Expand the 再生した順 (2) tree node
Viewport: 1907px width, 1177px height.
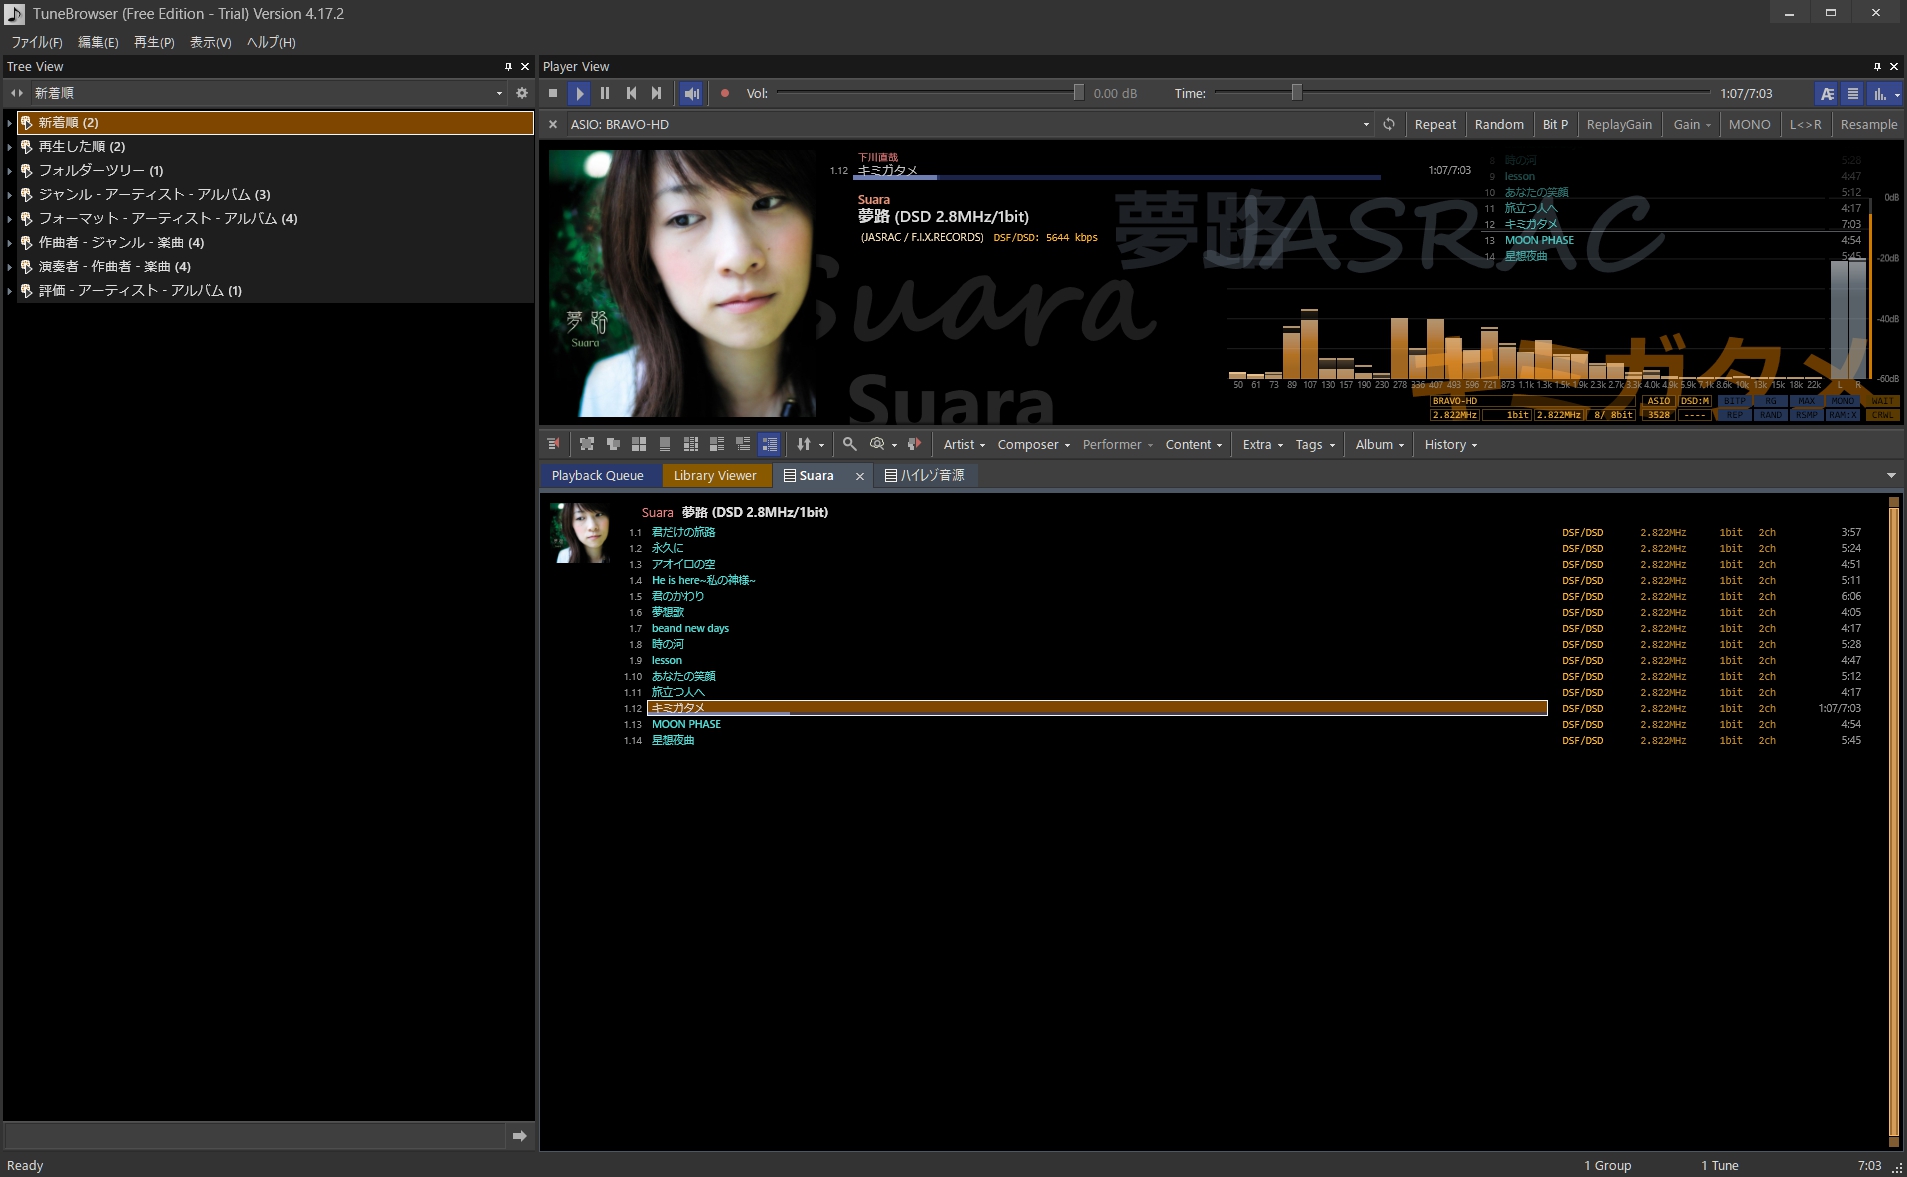click(10, 147)
